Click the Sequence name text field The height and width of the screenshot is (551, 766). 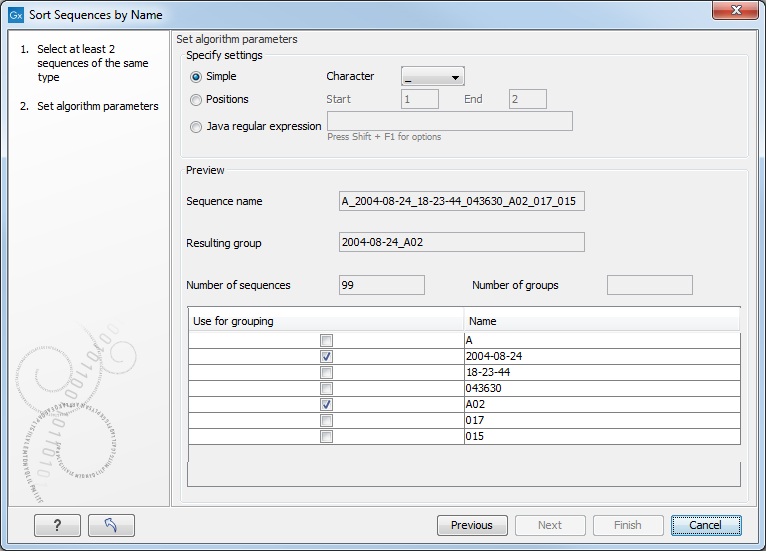pos(461,202)
